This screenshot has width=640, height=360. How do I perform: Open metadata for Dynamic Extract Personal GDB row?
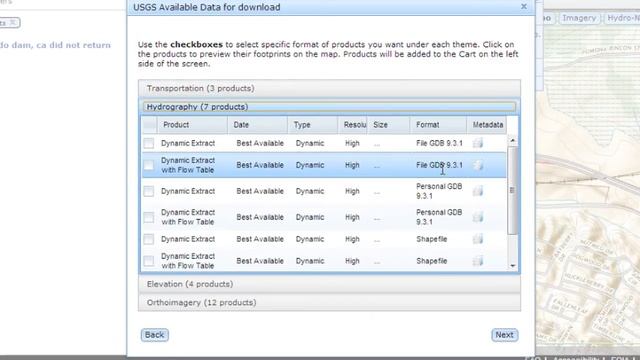pos(478,191)
